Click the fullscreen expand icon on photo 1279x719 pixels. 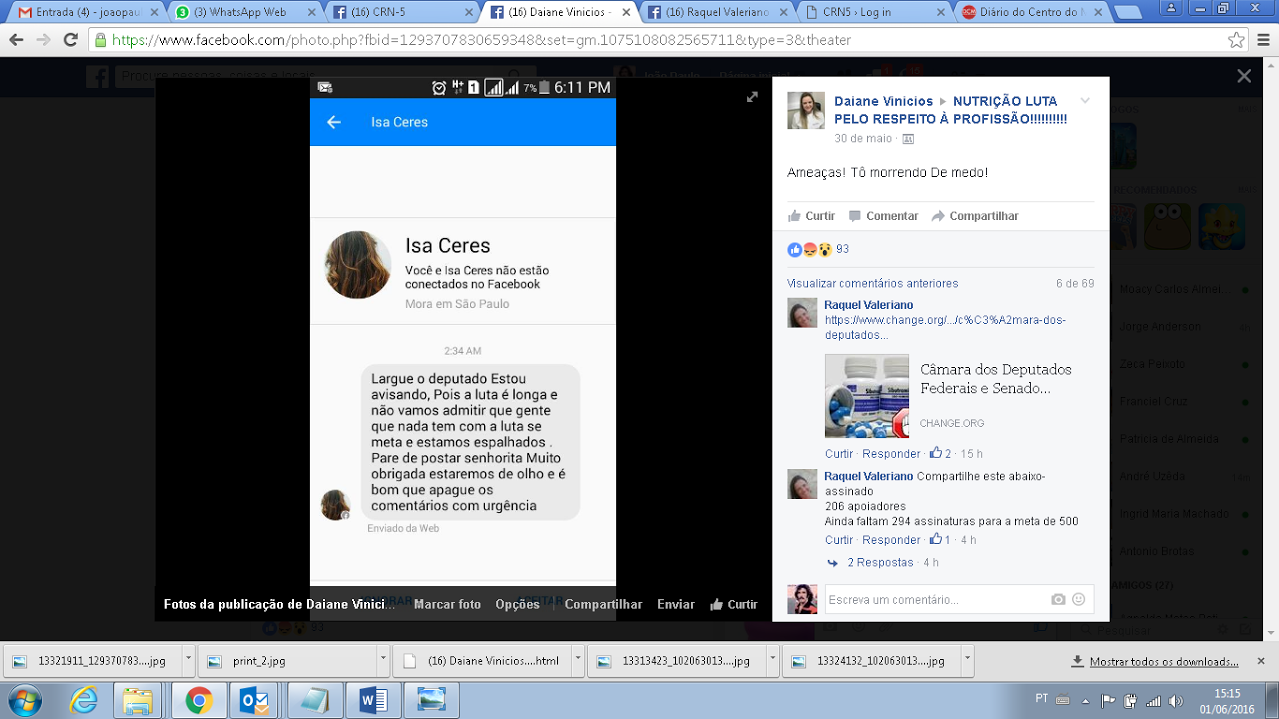pos(752,97)
